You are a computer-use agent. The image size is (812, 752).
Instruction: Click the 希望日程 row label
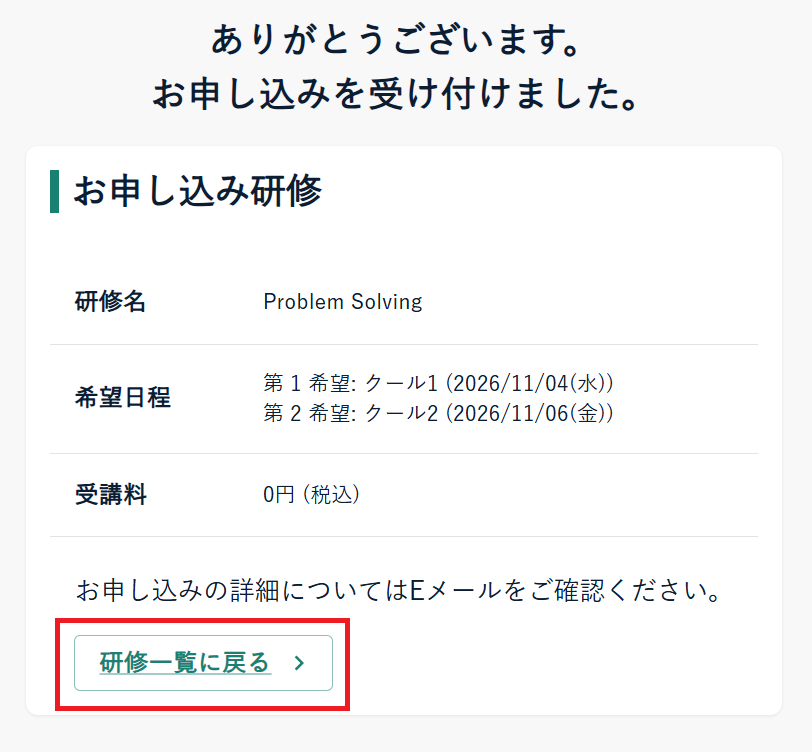[x=123, y=398]
